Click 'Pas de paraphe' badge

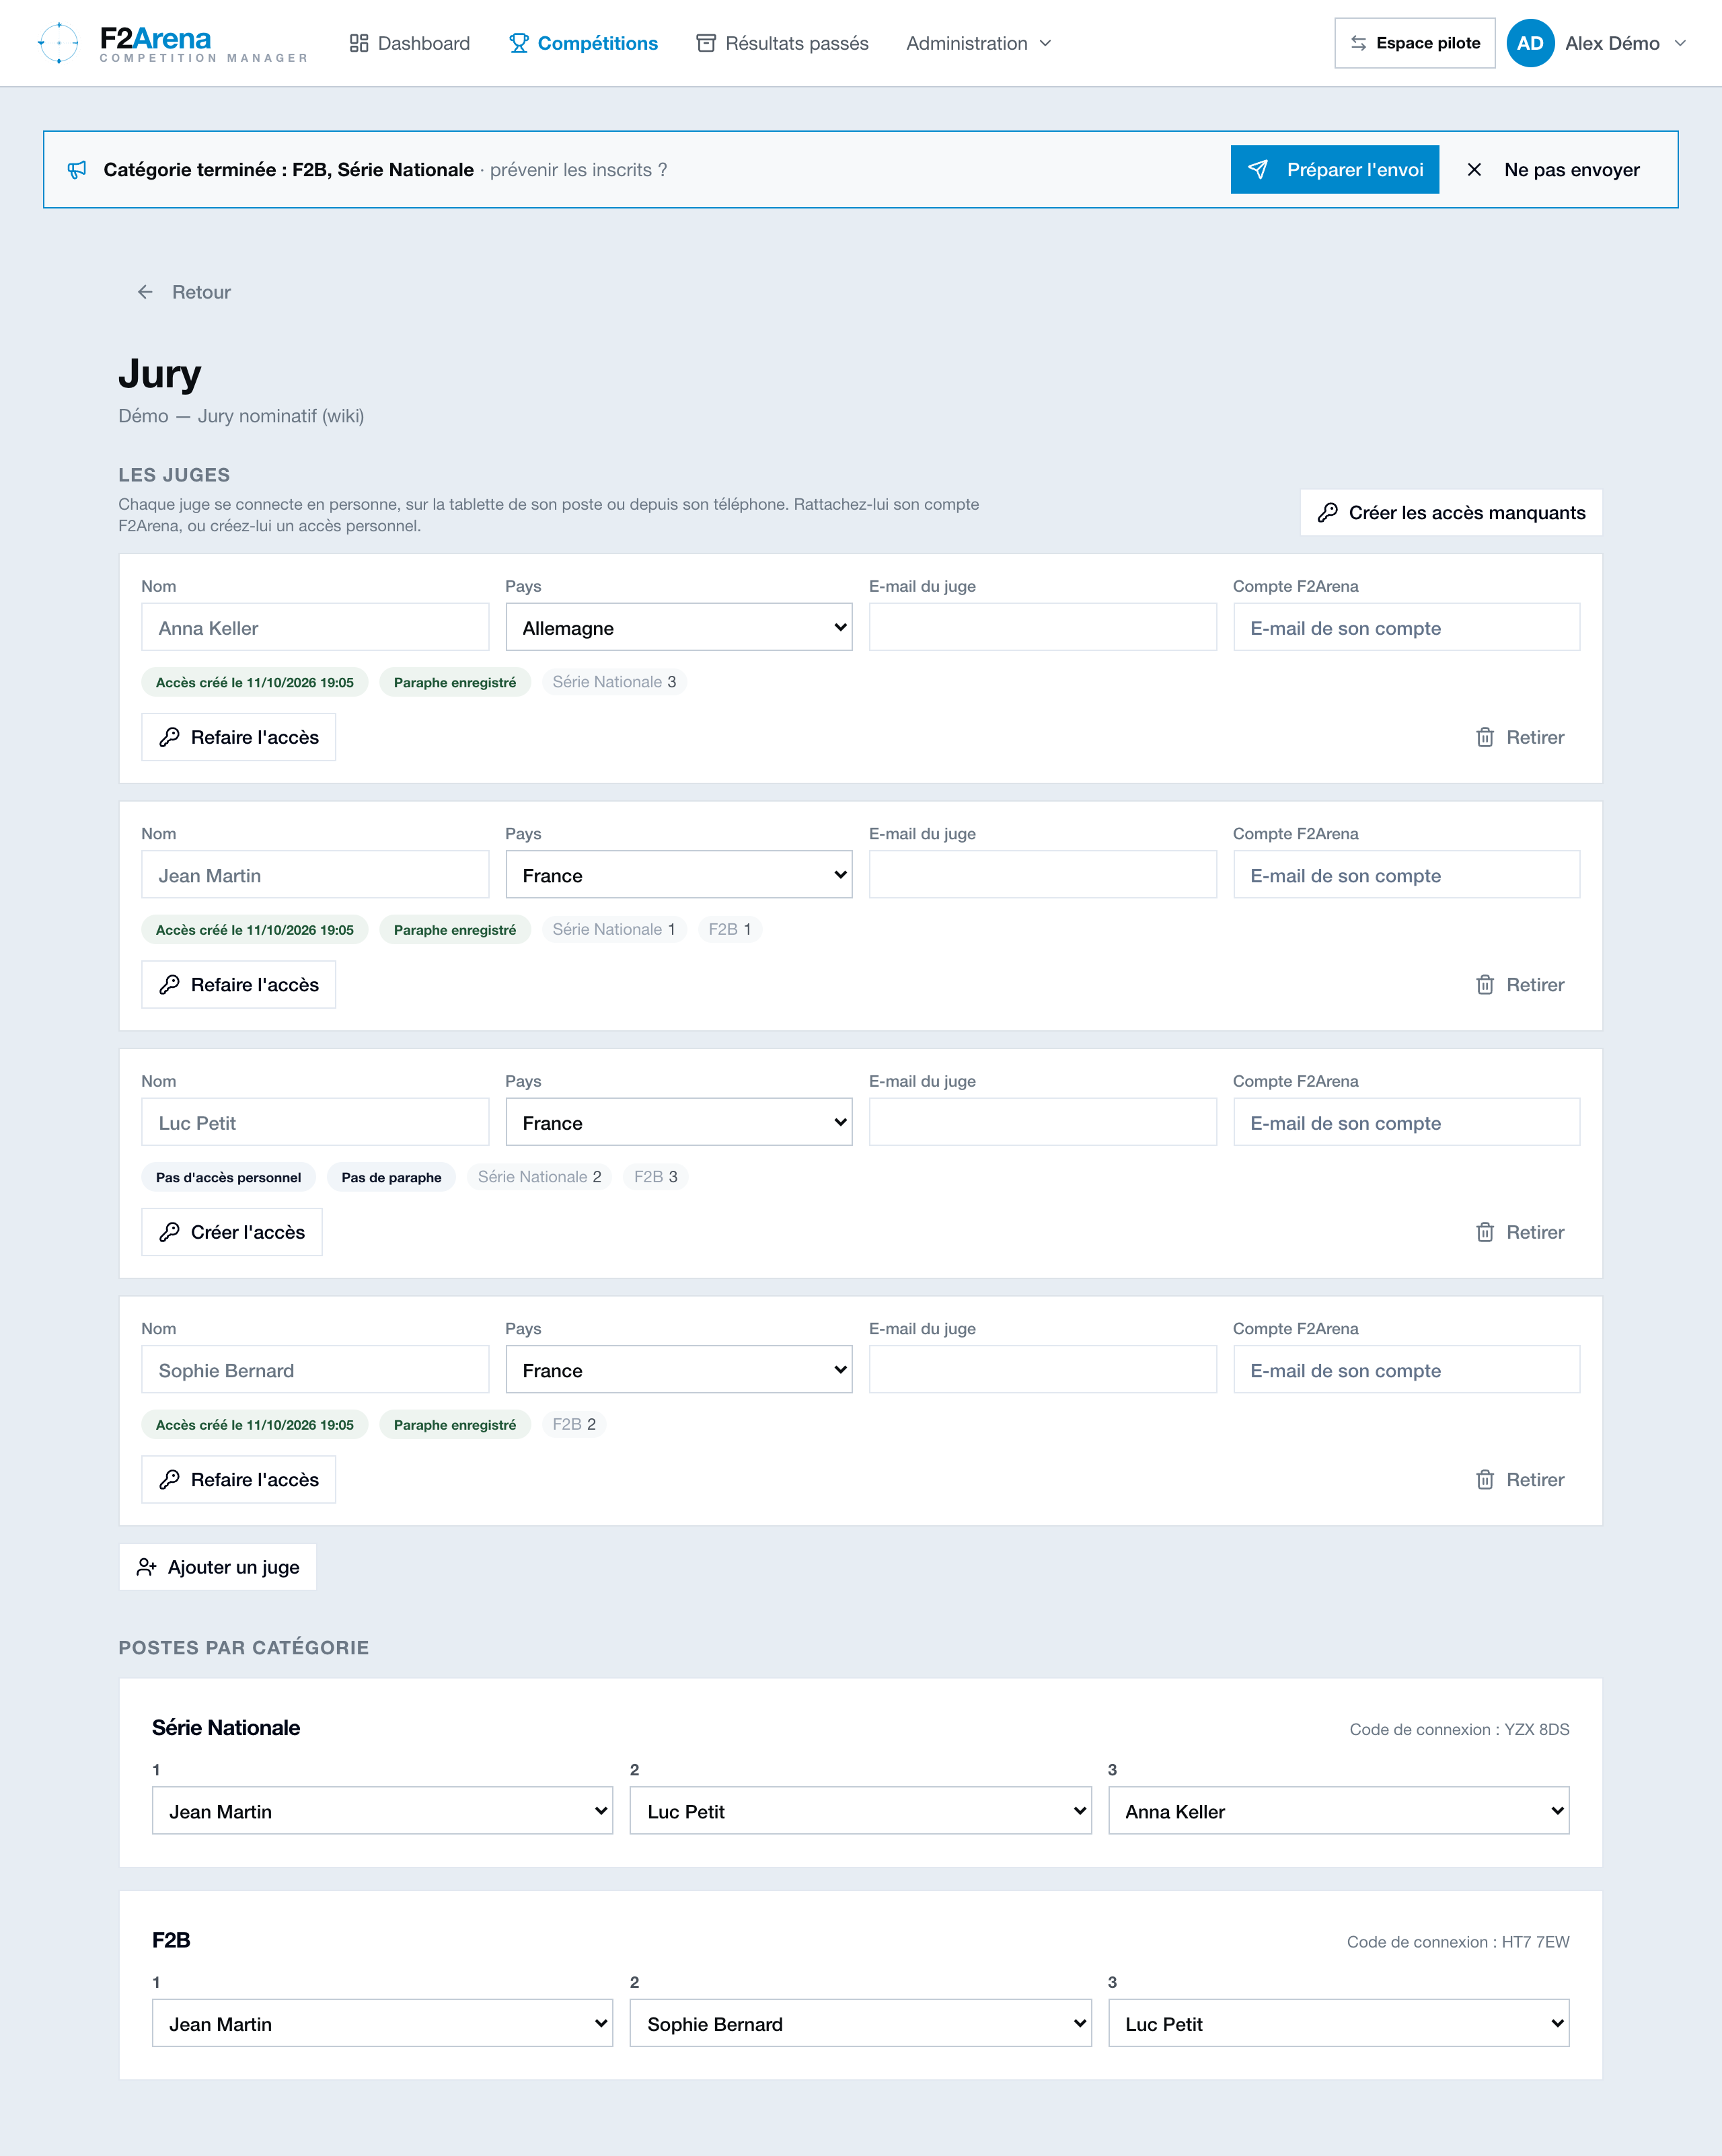391,1177
